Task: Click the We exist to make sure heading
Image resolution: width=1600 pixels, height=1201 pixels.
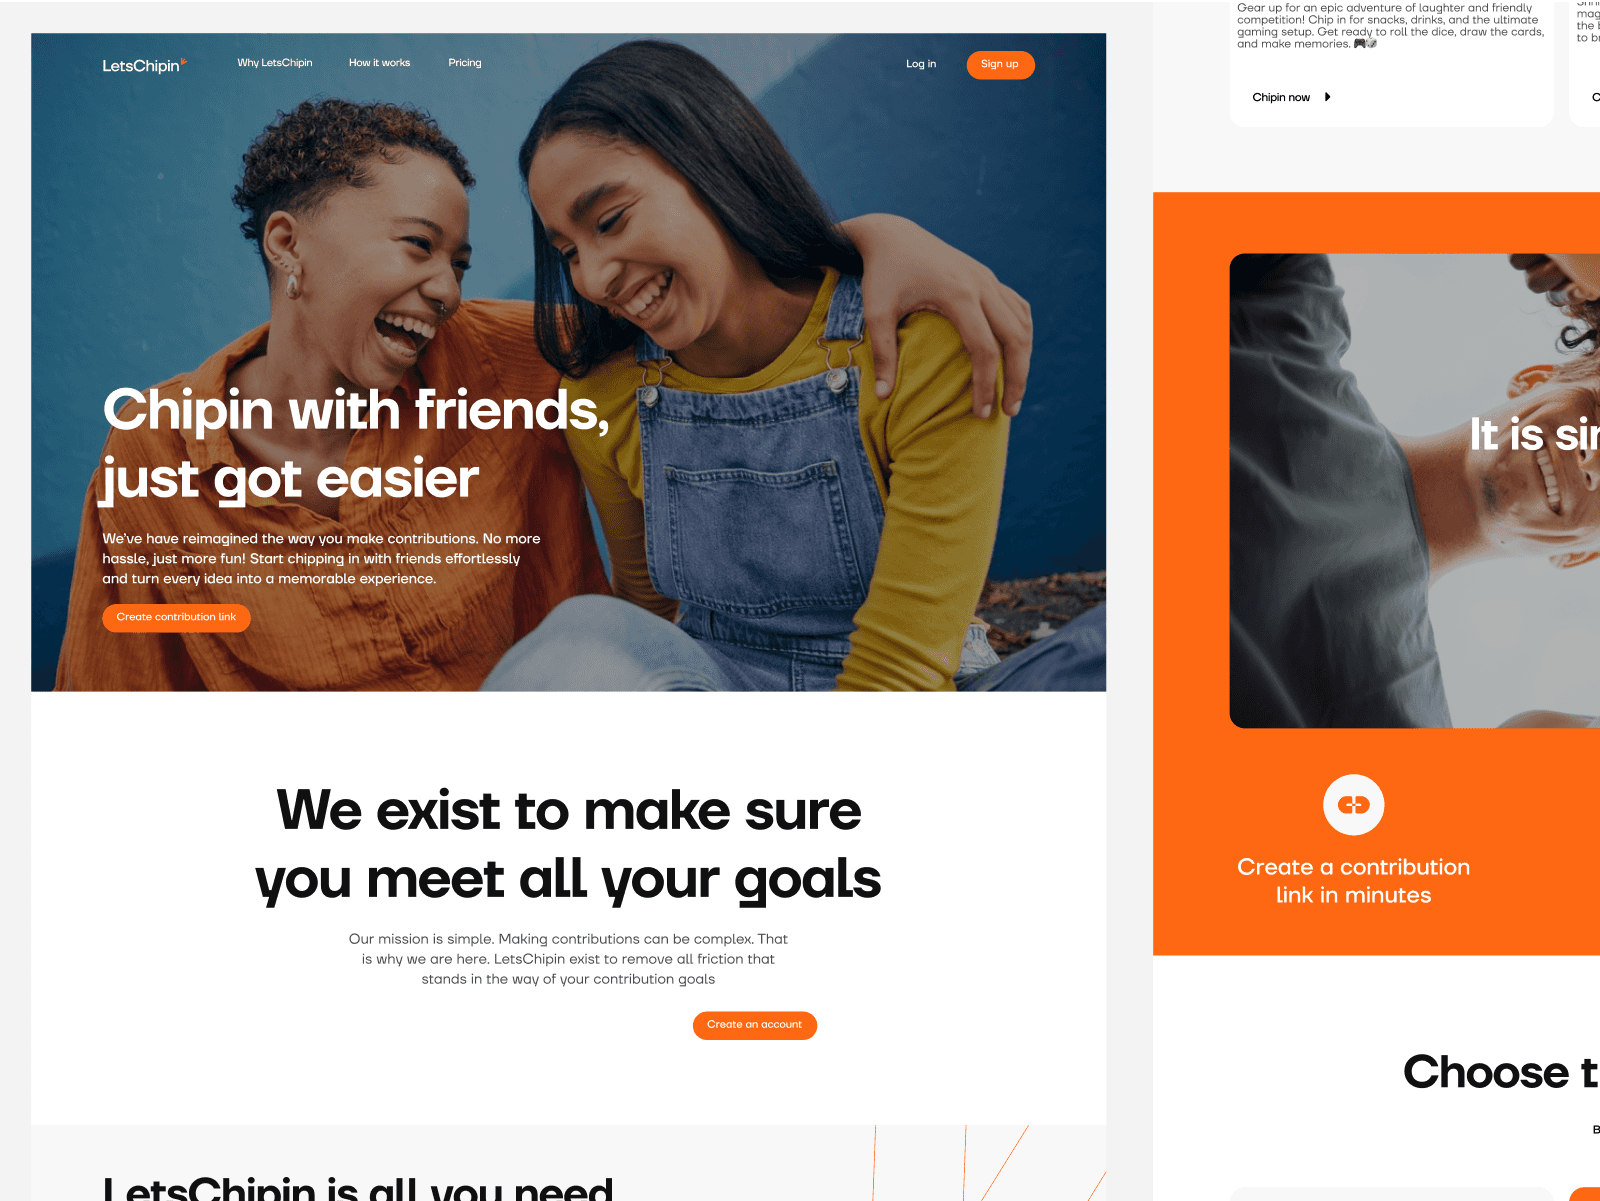Action: 568,845
